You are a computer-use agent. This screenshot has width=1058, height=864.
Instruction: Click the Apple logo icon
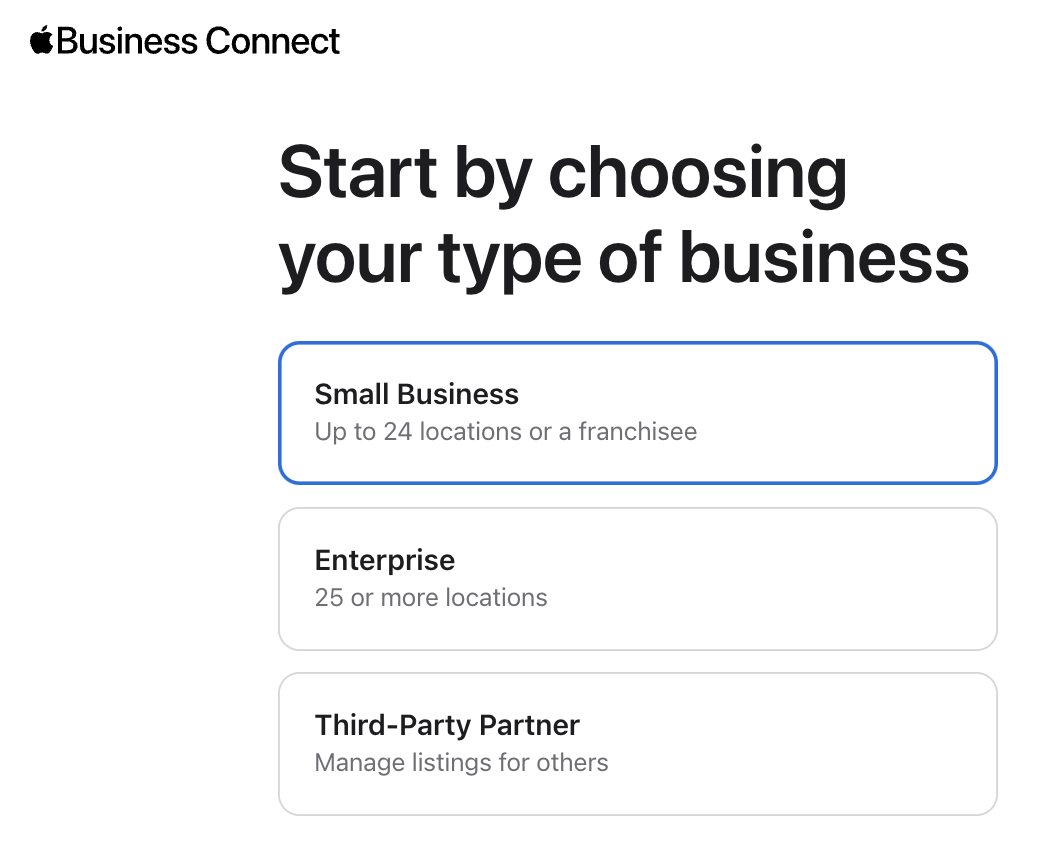click(x=41, y=40)
